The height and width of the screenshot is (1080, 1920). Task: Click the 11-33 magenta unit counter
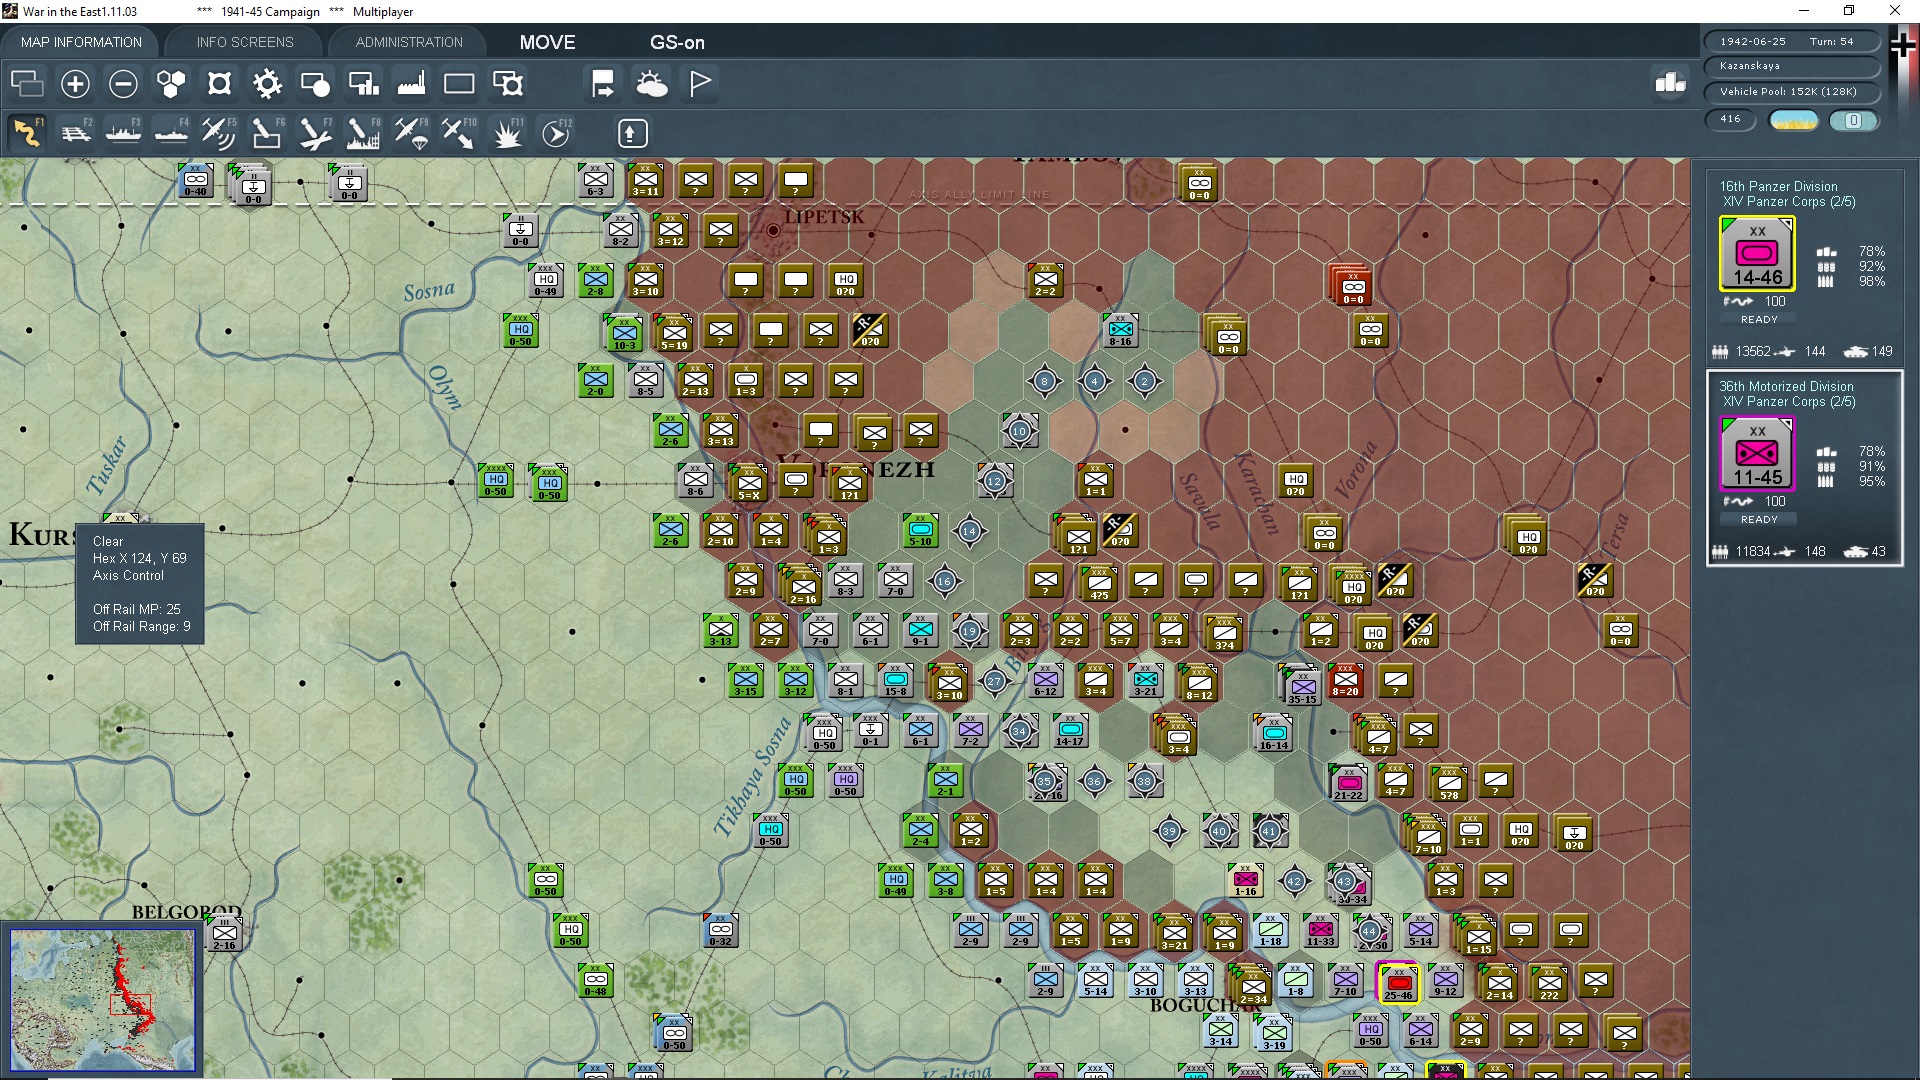click(1320, 930)
